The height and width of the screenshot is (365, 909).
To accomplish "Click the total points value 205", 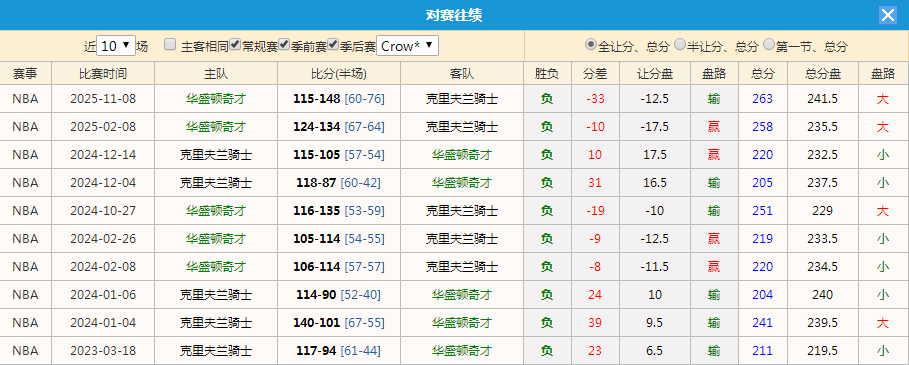I will tap(762, 183).
